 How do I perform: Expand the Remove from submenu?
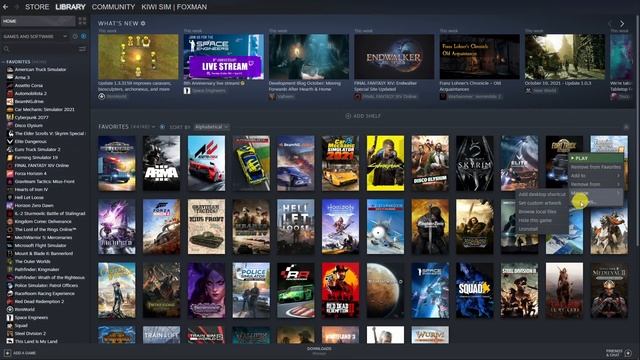596,184
